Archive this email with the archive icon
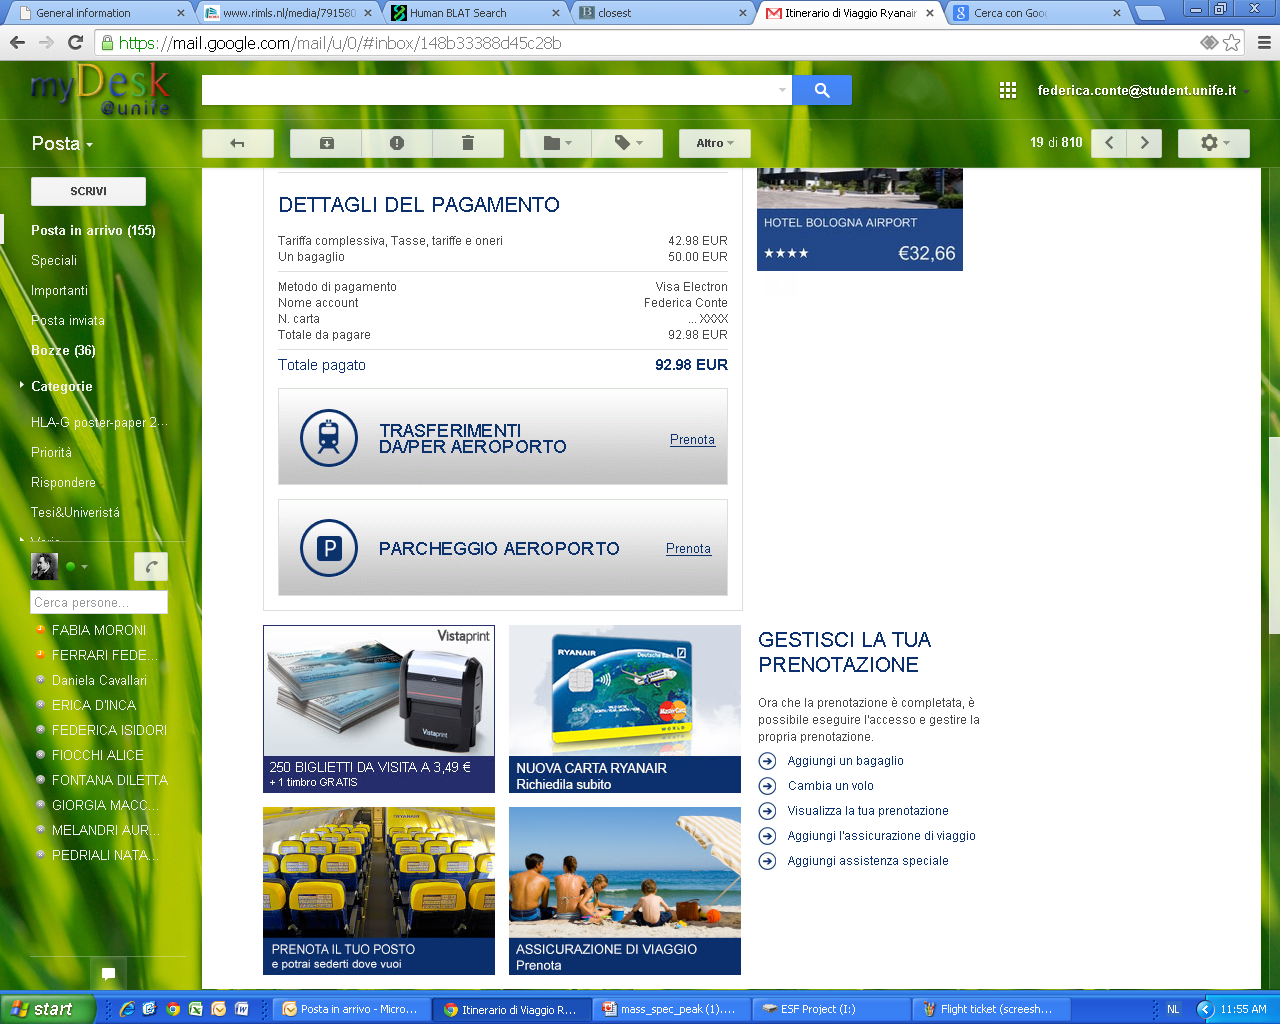The image size is (1280, 1024). (x=326, y=143)
